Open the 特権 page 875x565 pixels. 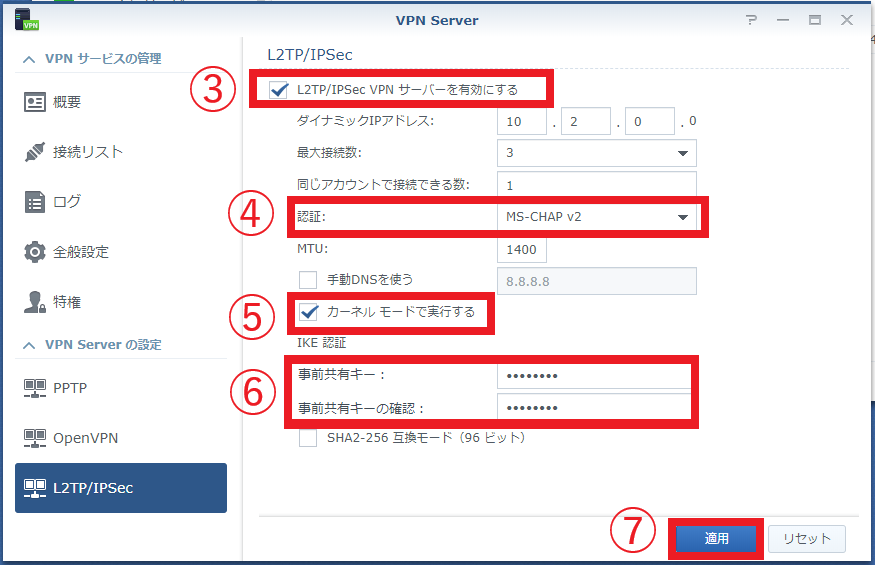click(x=121, y=302)
